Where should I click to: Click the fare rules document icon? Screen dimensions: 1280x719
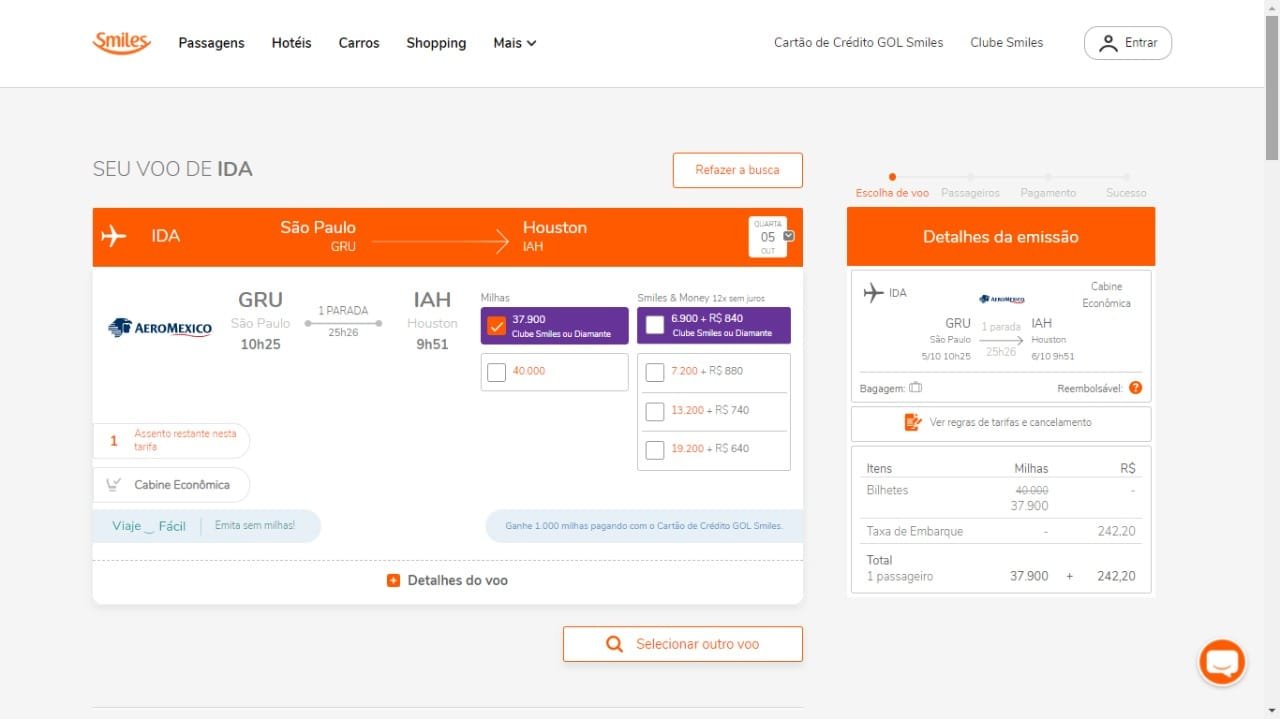click(912, 422)
